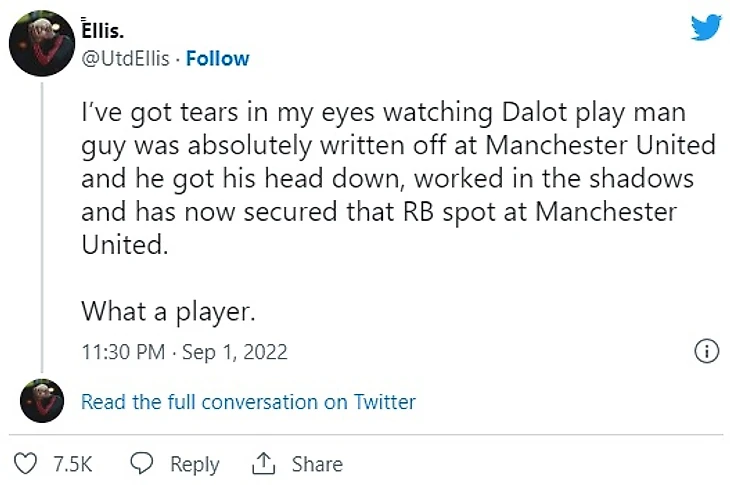Open the @UtdEllis handle link
Viewport: 730px width, 485px height.
click(127, 58)
